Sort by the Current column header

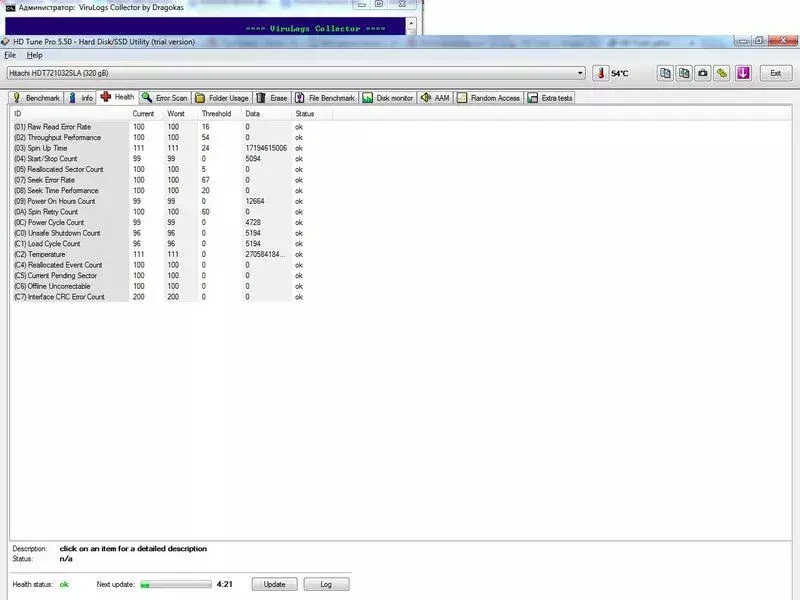pyautogui.click(x=146, y=114)
